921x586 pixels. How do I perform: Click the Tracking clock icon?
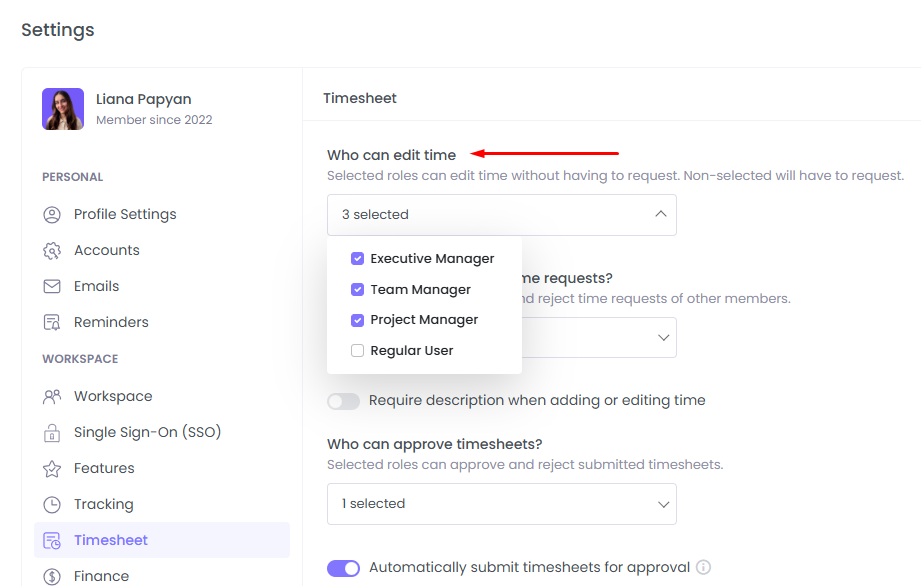click(x=52, y=505)
